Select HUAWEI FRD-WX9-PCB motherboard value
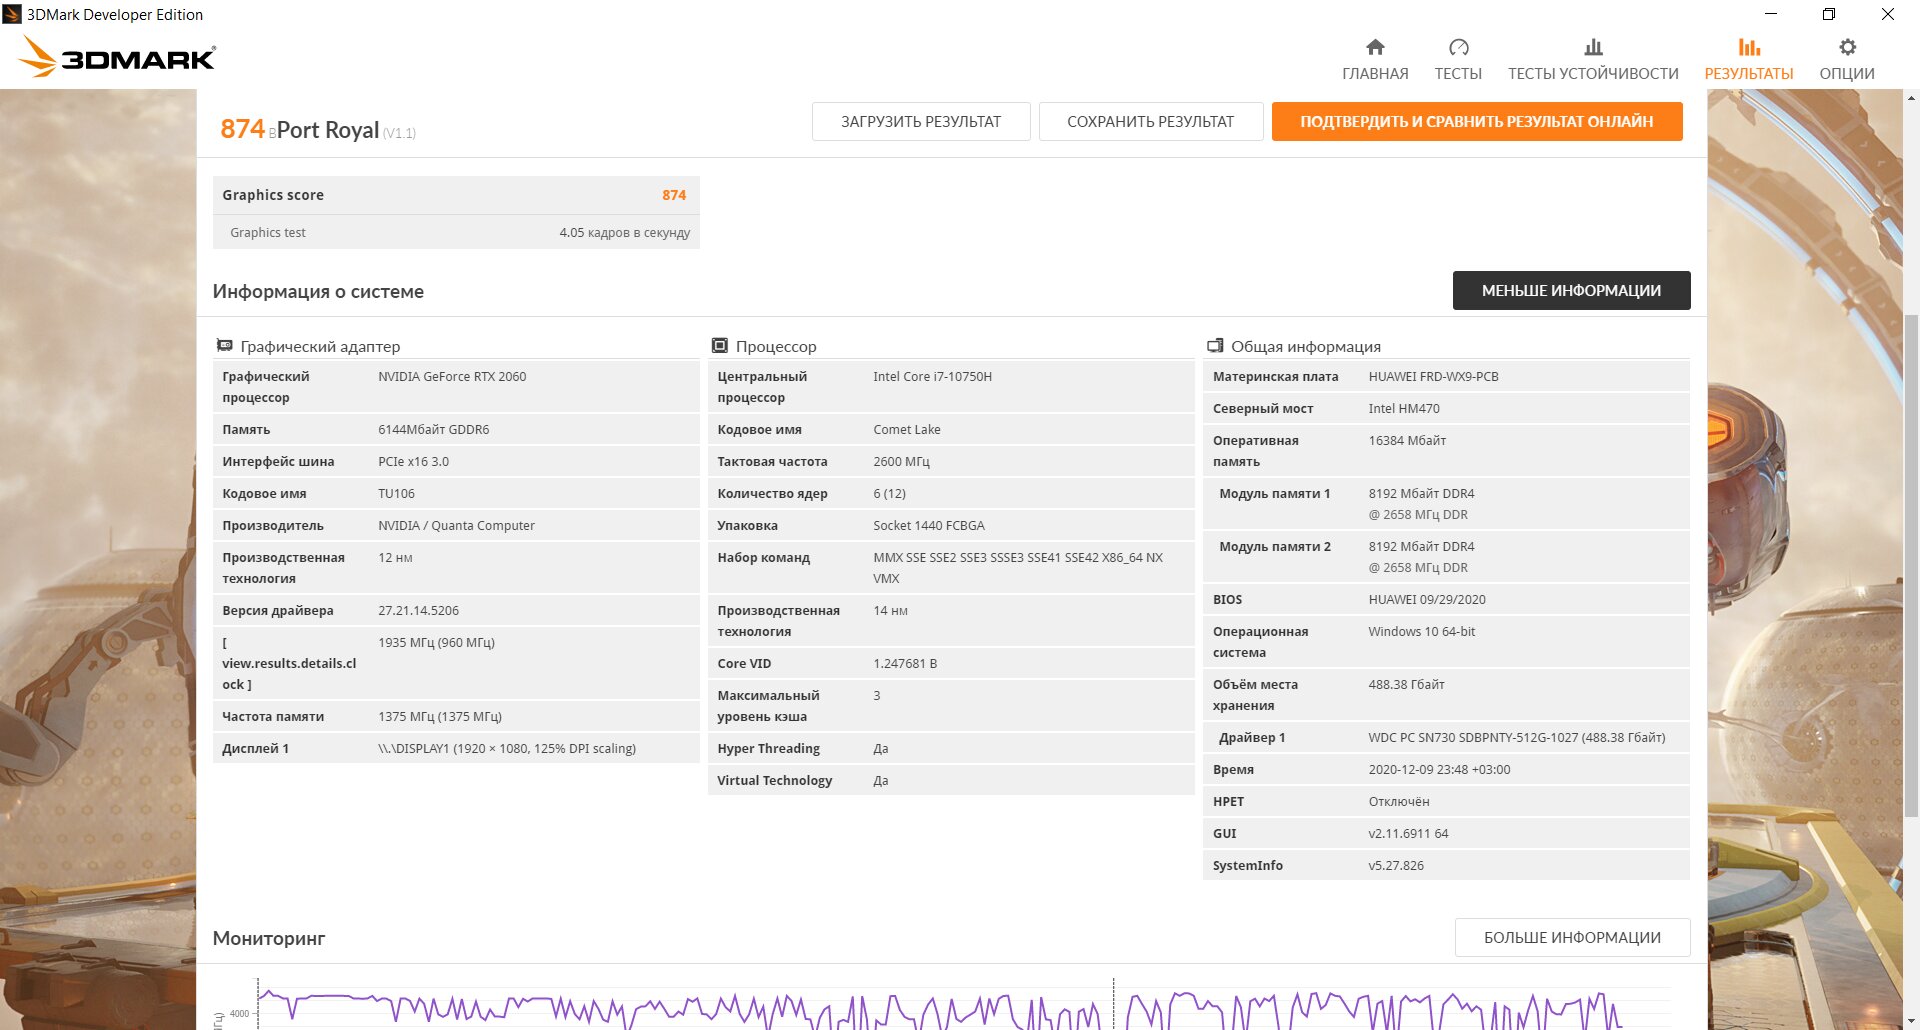 pos(1433,377)
